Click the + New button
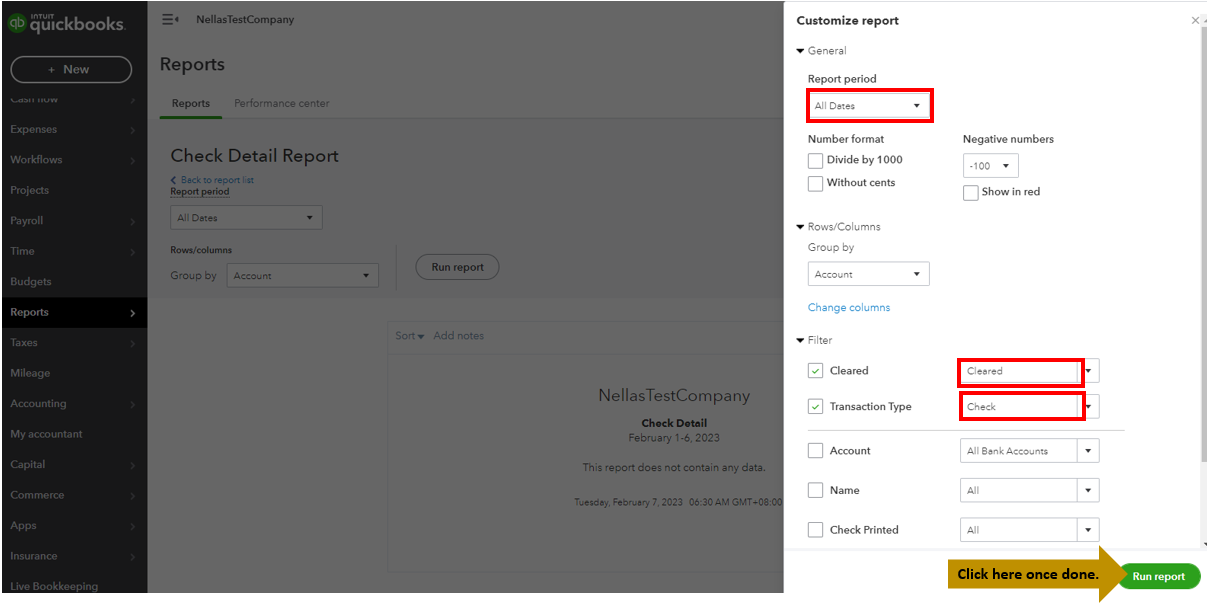The height and width of the screenshot is (605, 1211). [x=71, y=69]
